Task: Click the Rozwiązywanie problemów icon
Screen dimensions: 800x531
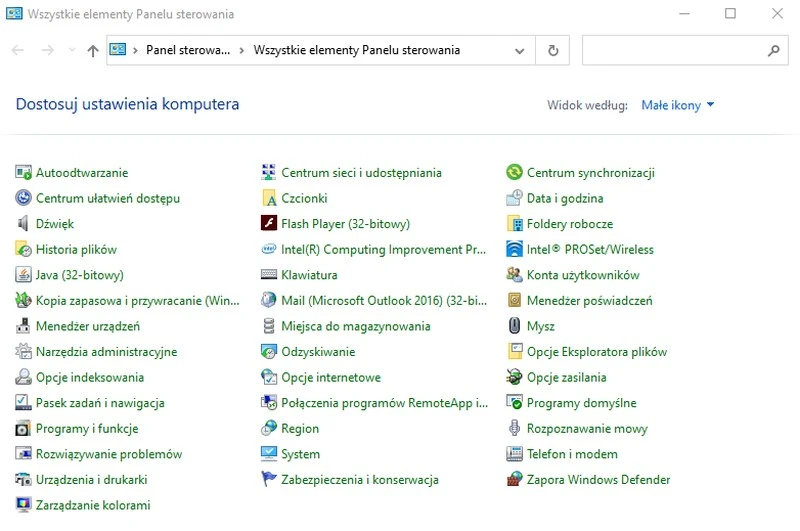Action: (x=23, y=454)
